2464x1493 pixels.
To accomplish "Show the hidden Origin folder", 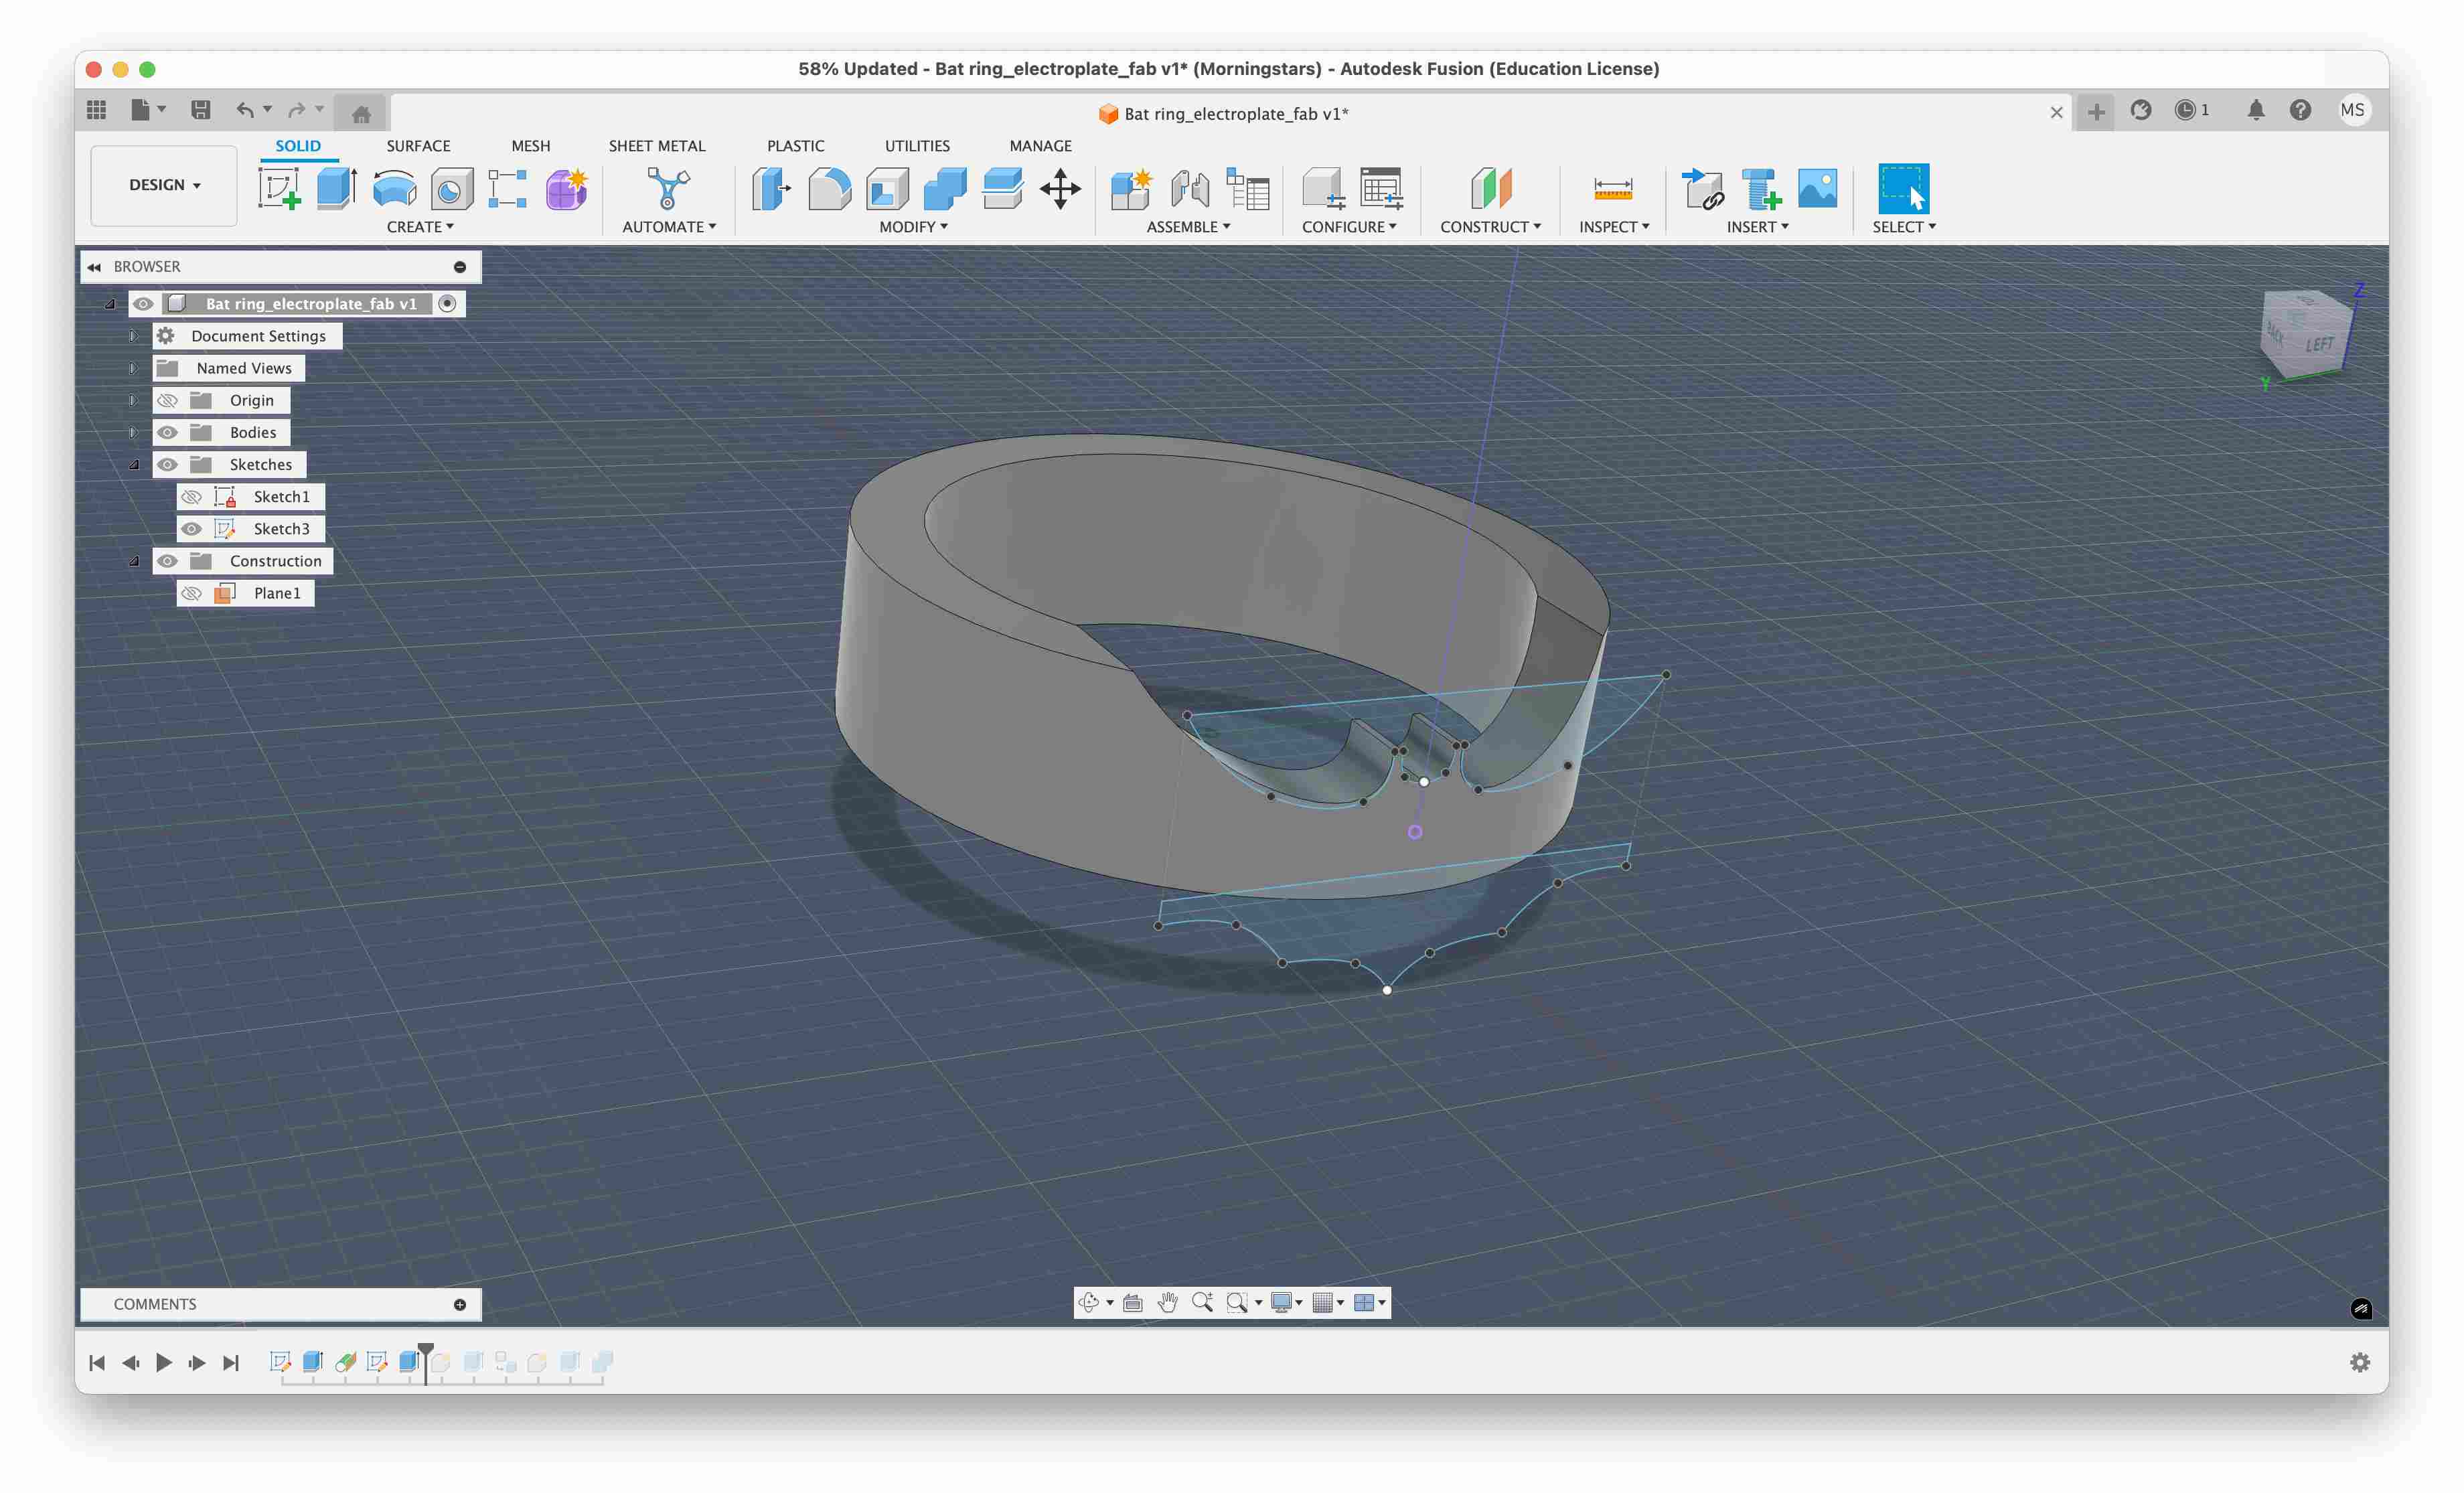I will point(167,400).
